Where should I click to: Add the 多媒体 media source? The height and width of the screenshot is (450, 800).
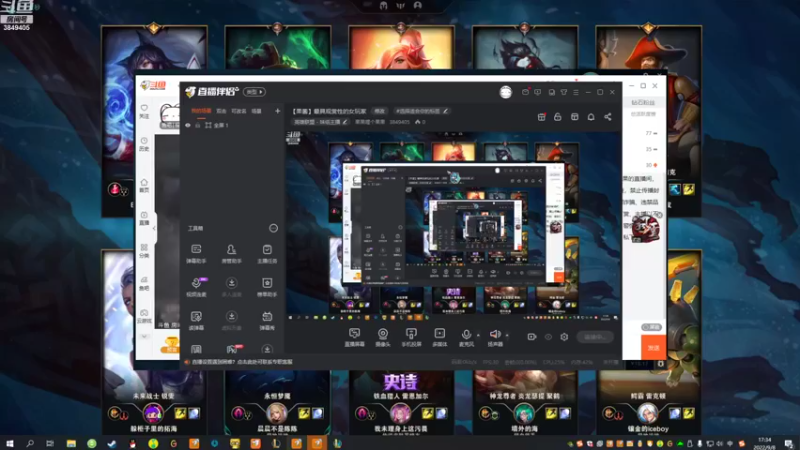click(439, 337)
